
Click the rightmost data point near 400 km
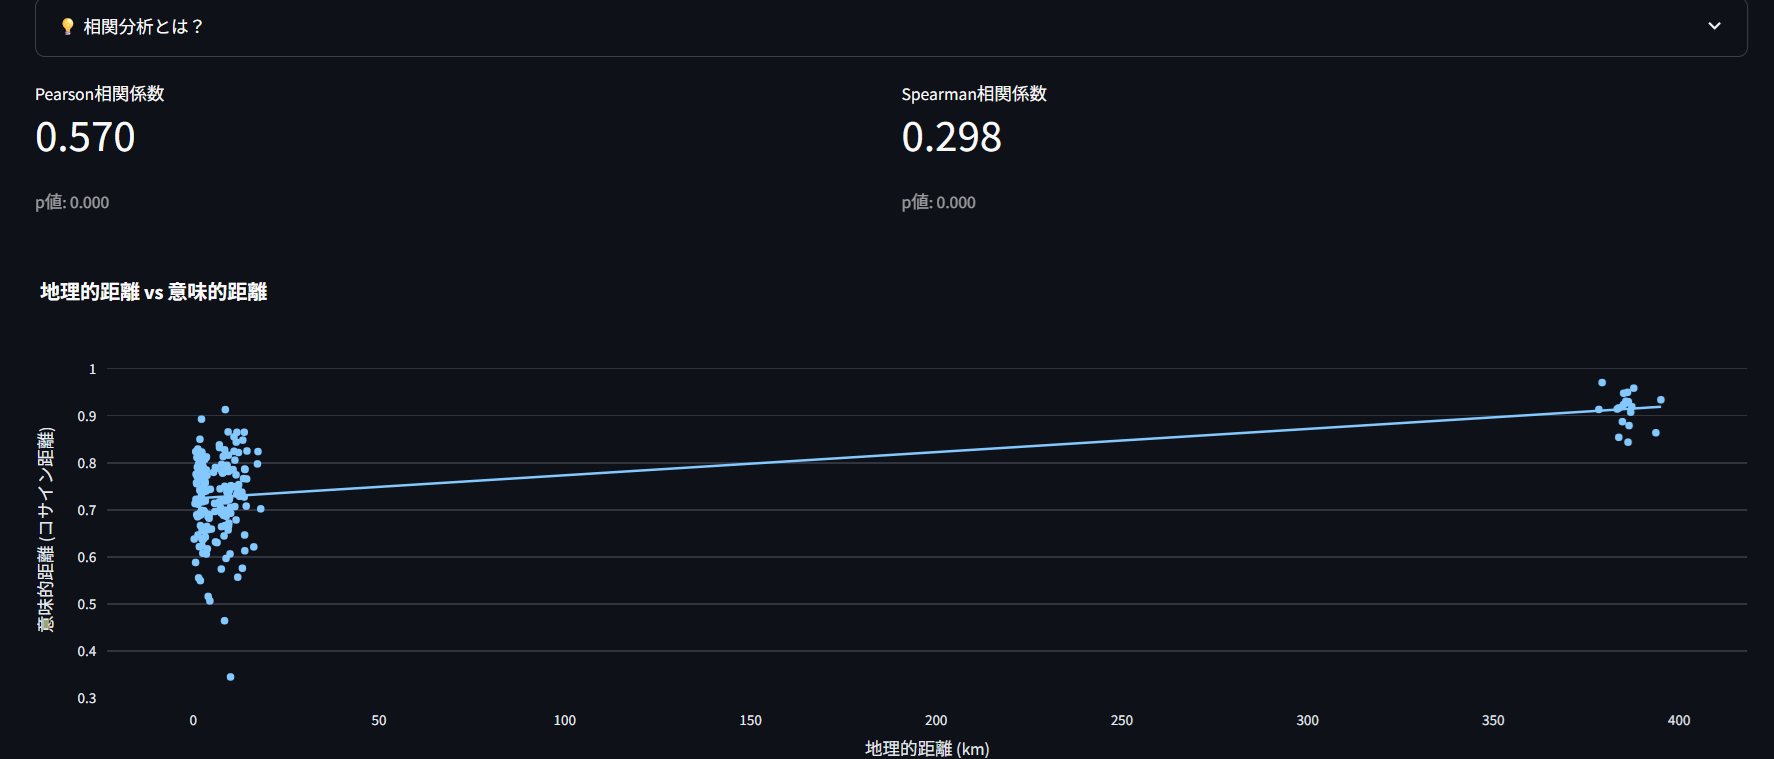(1661, 400)
